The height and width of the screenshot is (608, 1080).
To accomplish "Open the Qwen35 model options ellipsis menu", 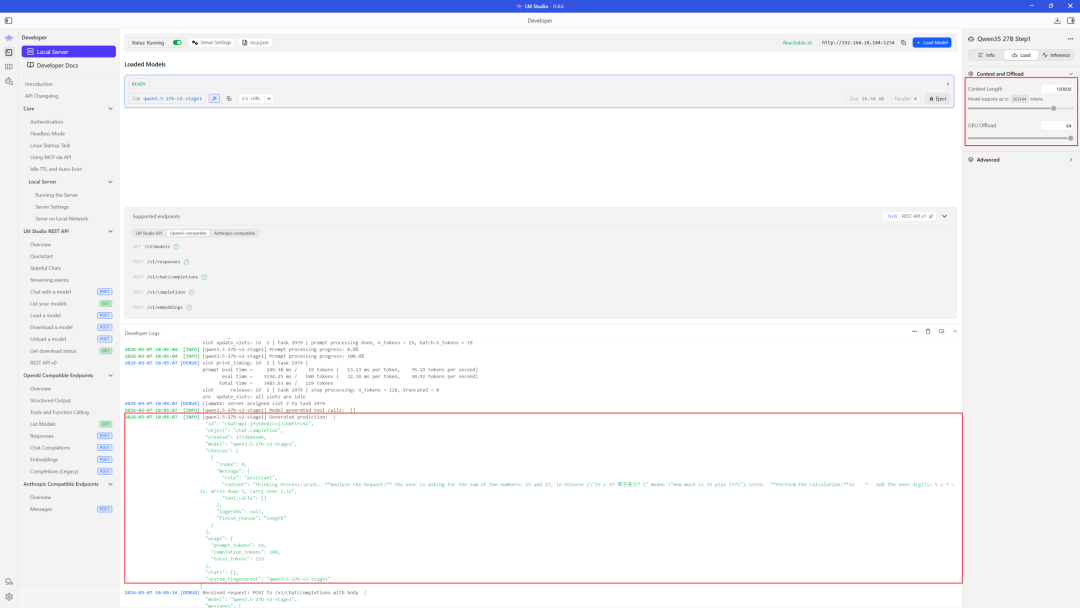I will click(x=1070, y=39).
